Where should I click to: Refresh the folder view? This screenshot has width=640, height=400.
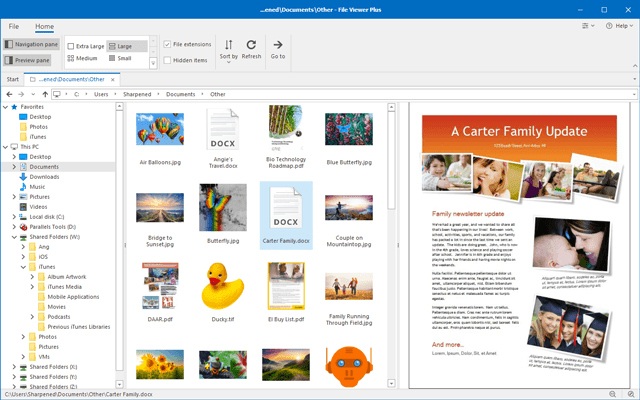click(x=251, y=44)
